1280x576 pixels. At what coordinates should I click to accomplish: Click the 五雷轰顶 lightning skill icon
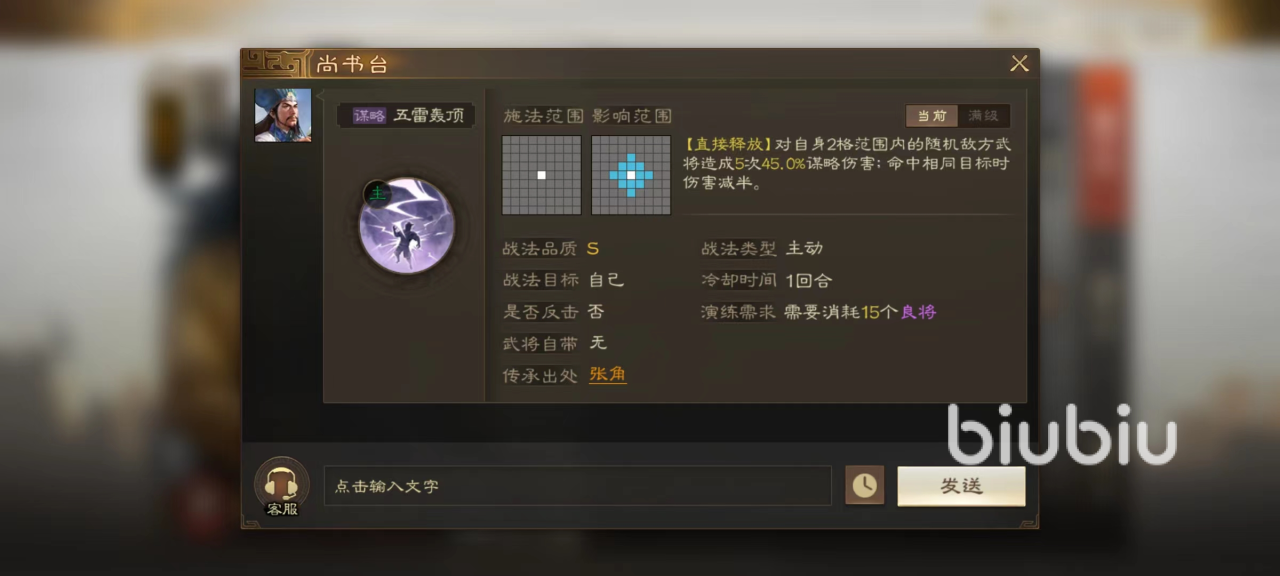[407, 226]
